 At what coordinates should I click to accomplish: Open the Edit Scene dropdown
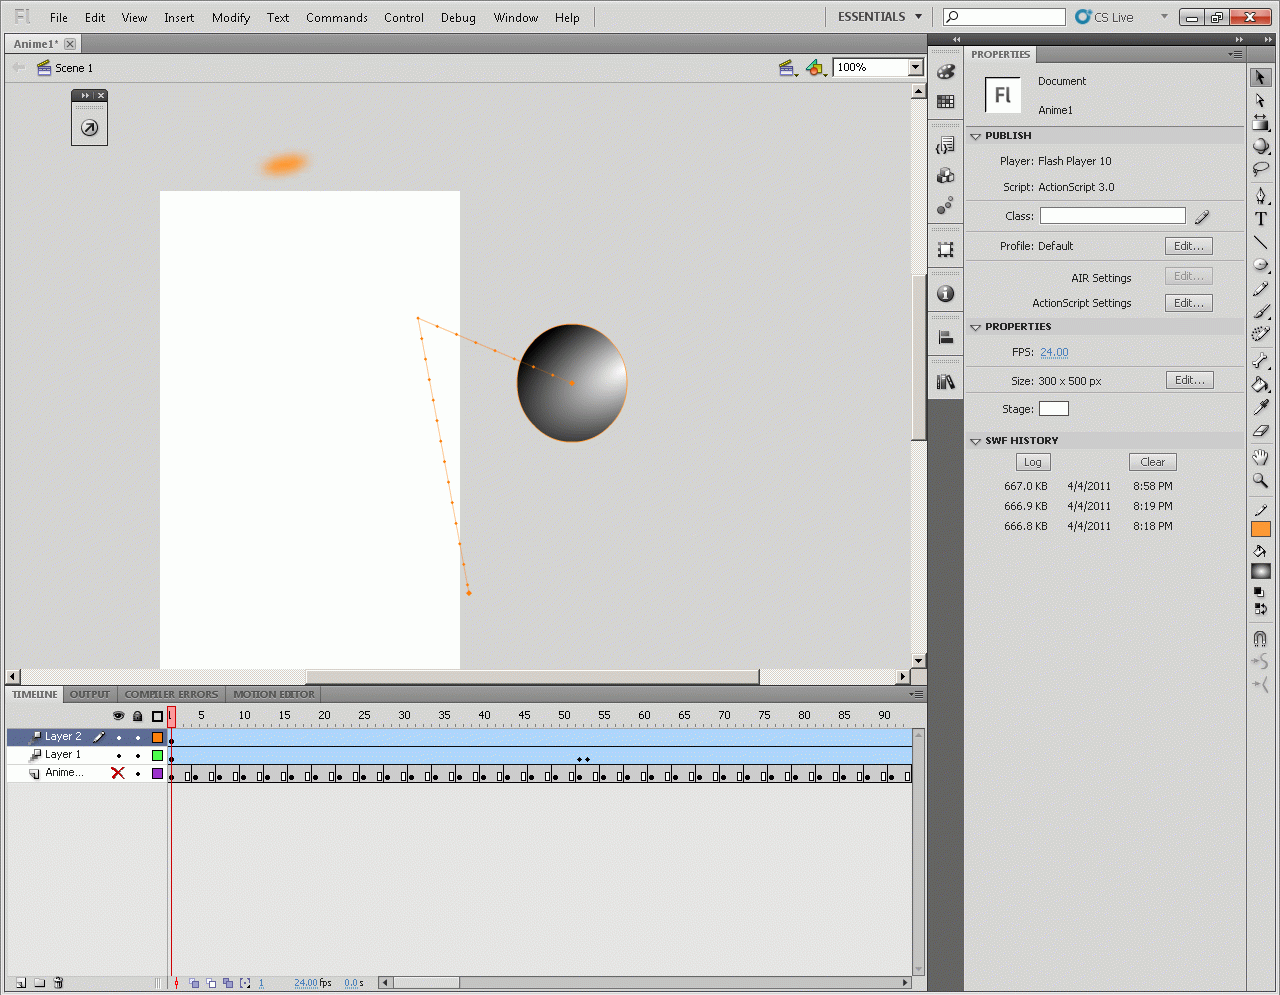pyautogui.click(x=788, y=68)
